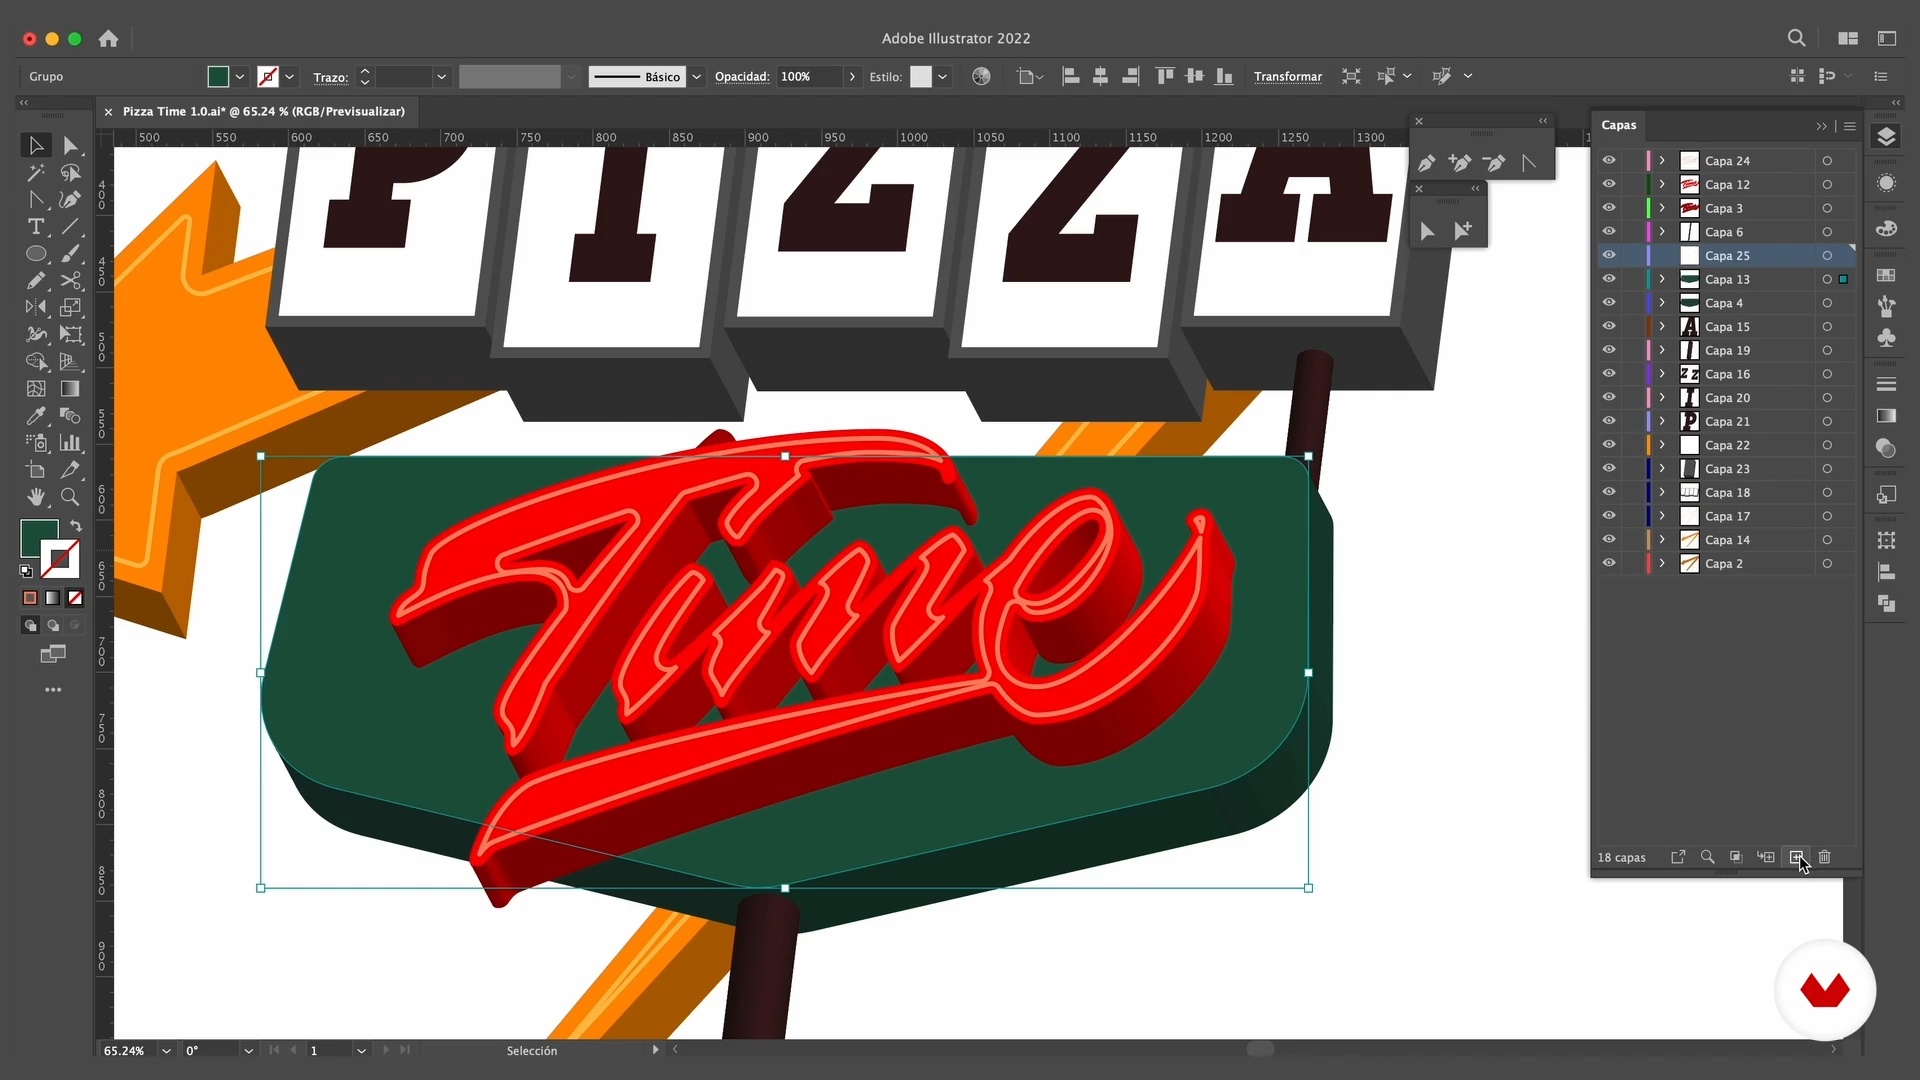The height and width of the screenshot is (1080, 1920).
Task: Expand layer Capa 19
Action: [x=1662, y=351]
